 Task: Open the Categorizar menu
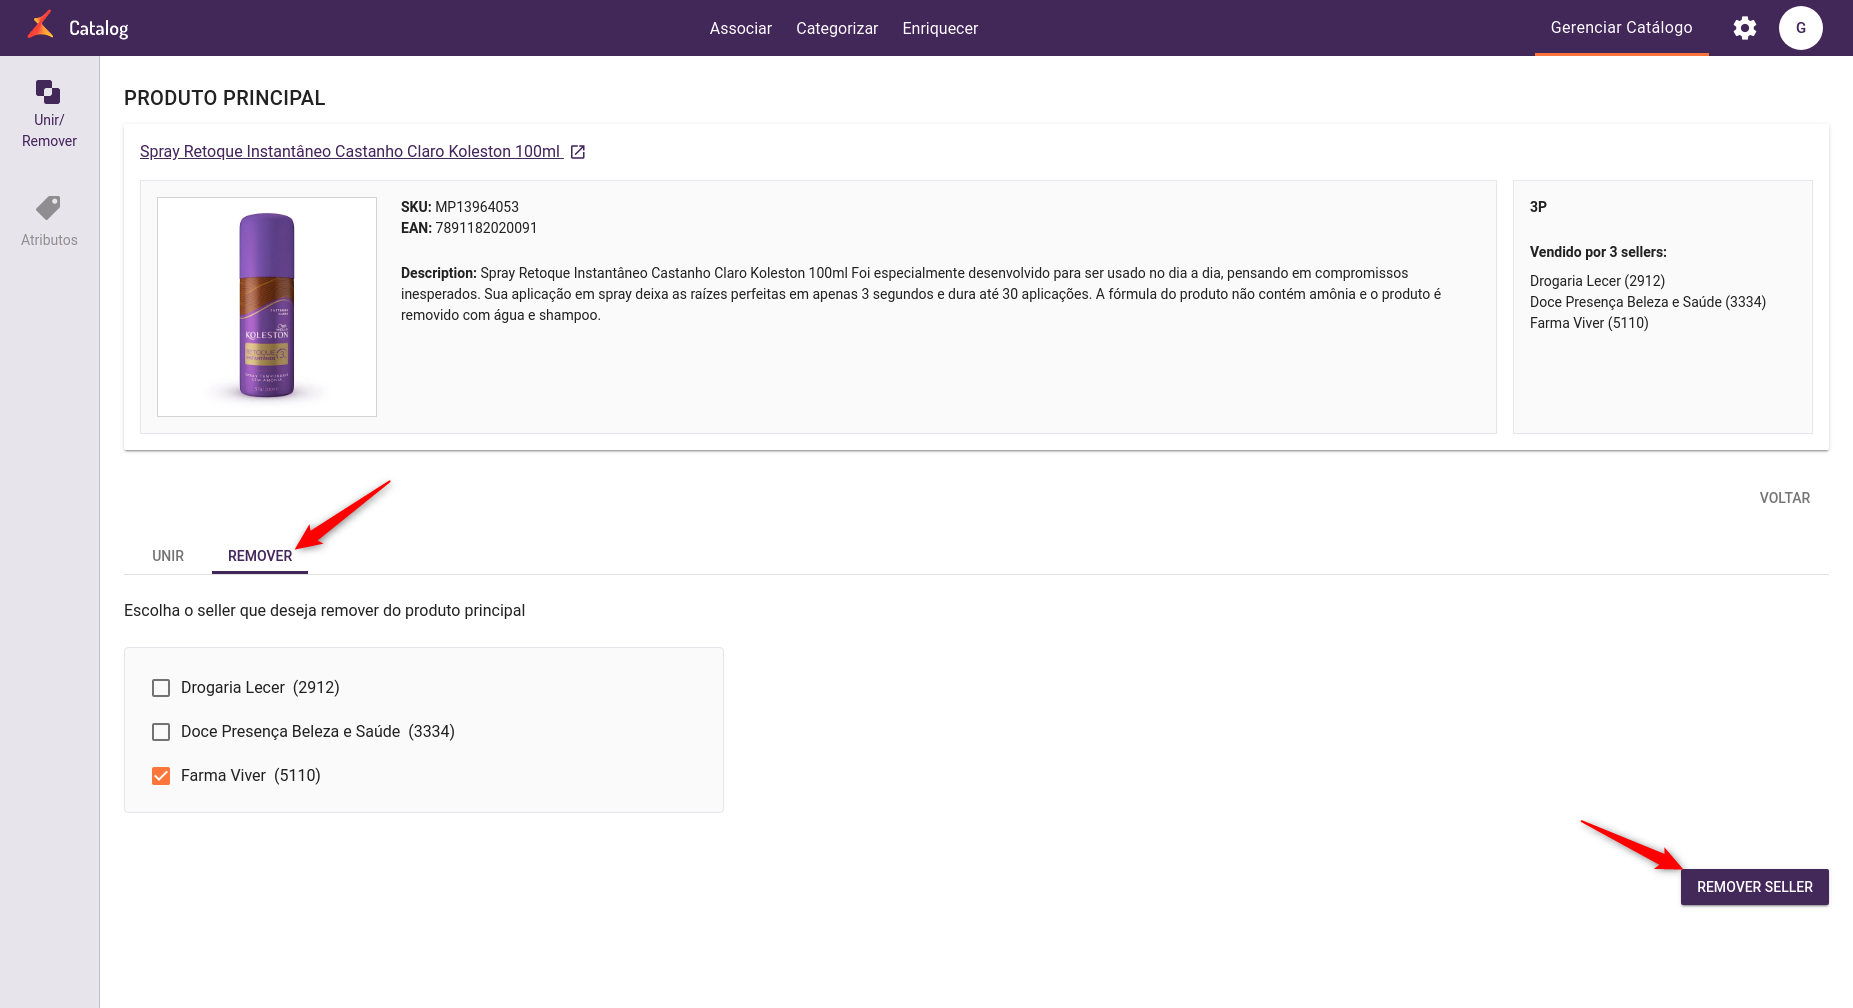coord(837,28)
